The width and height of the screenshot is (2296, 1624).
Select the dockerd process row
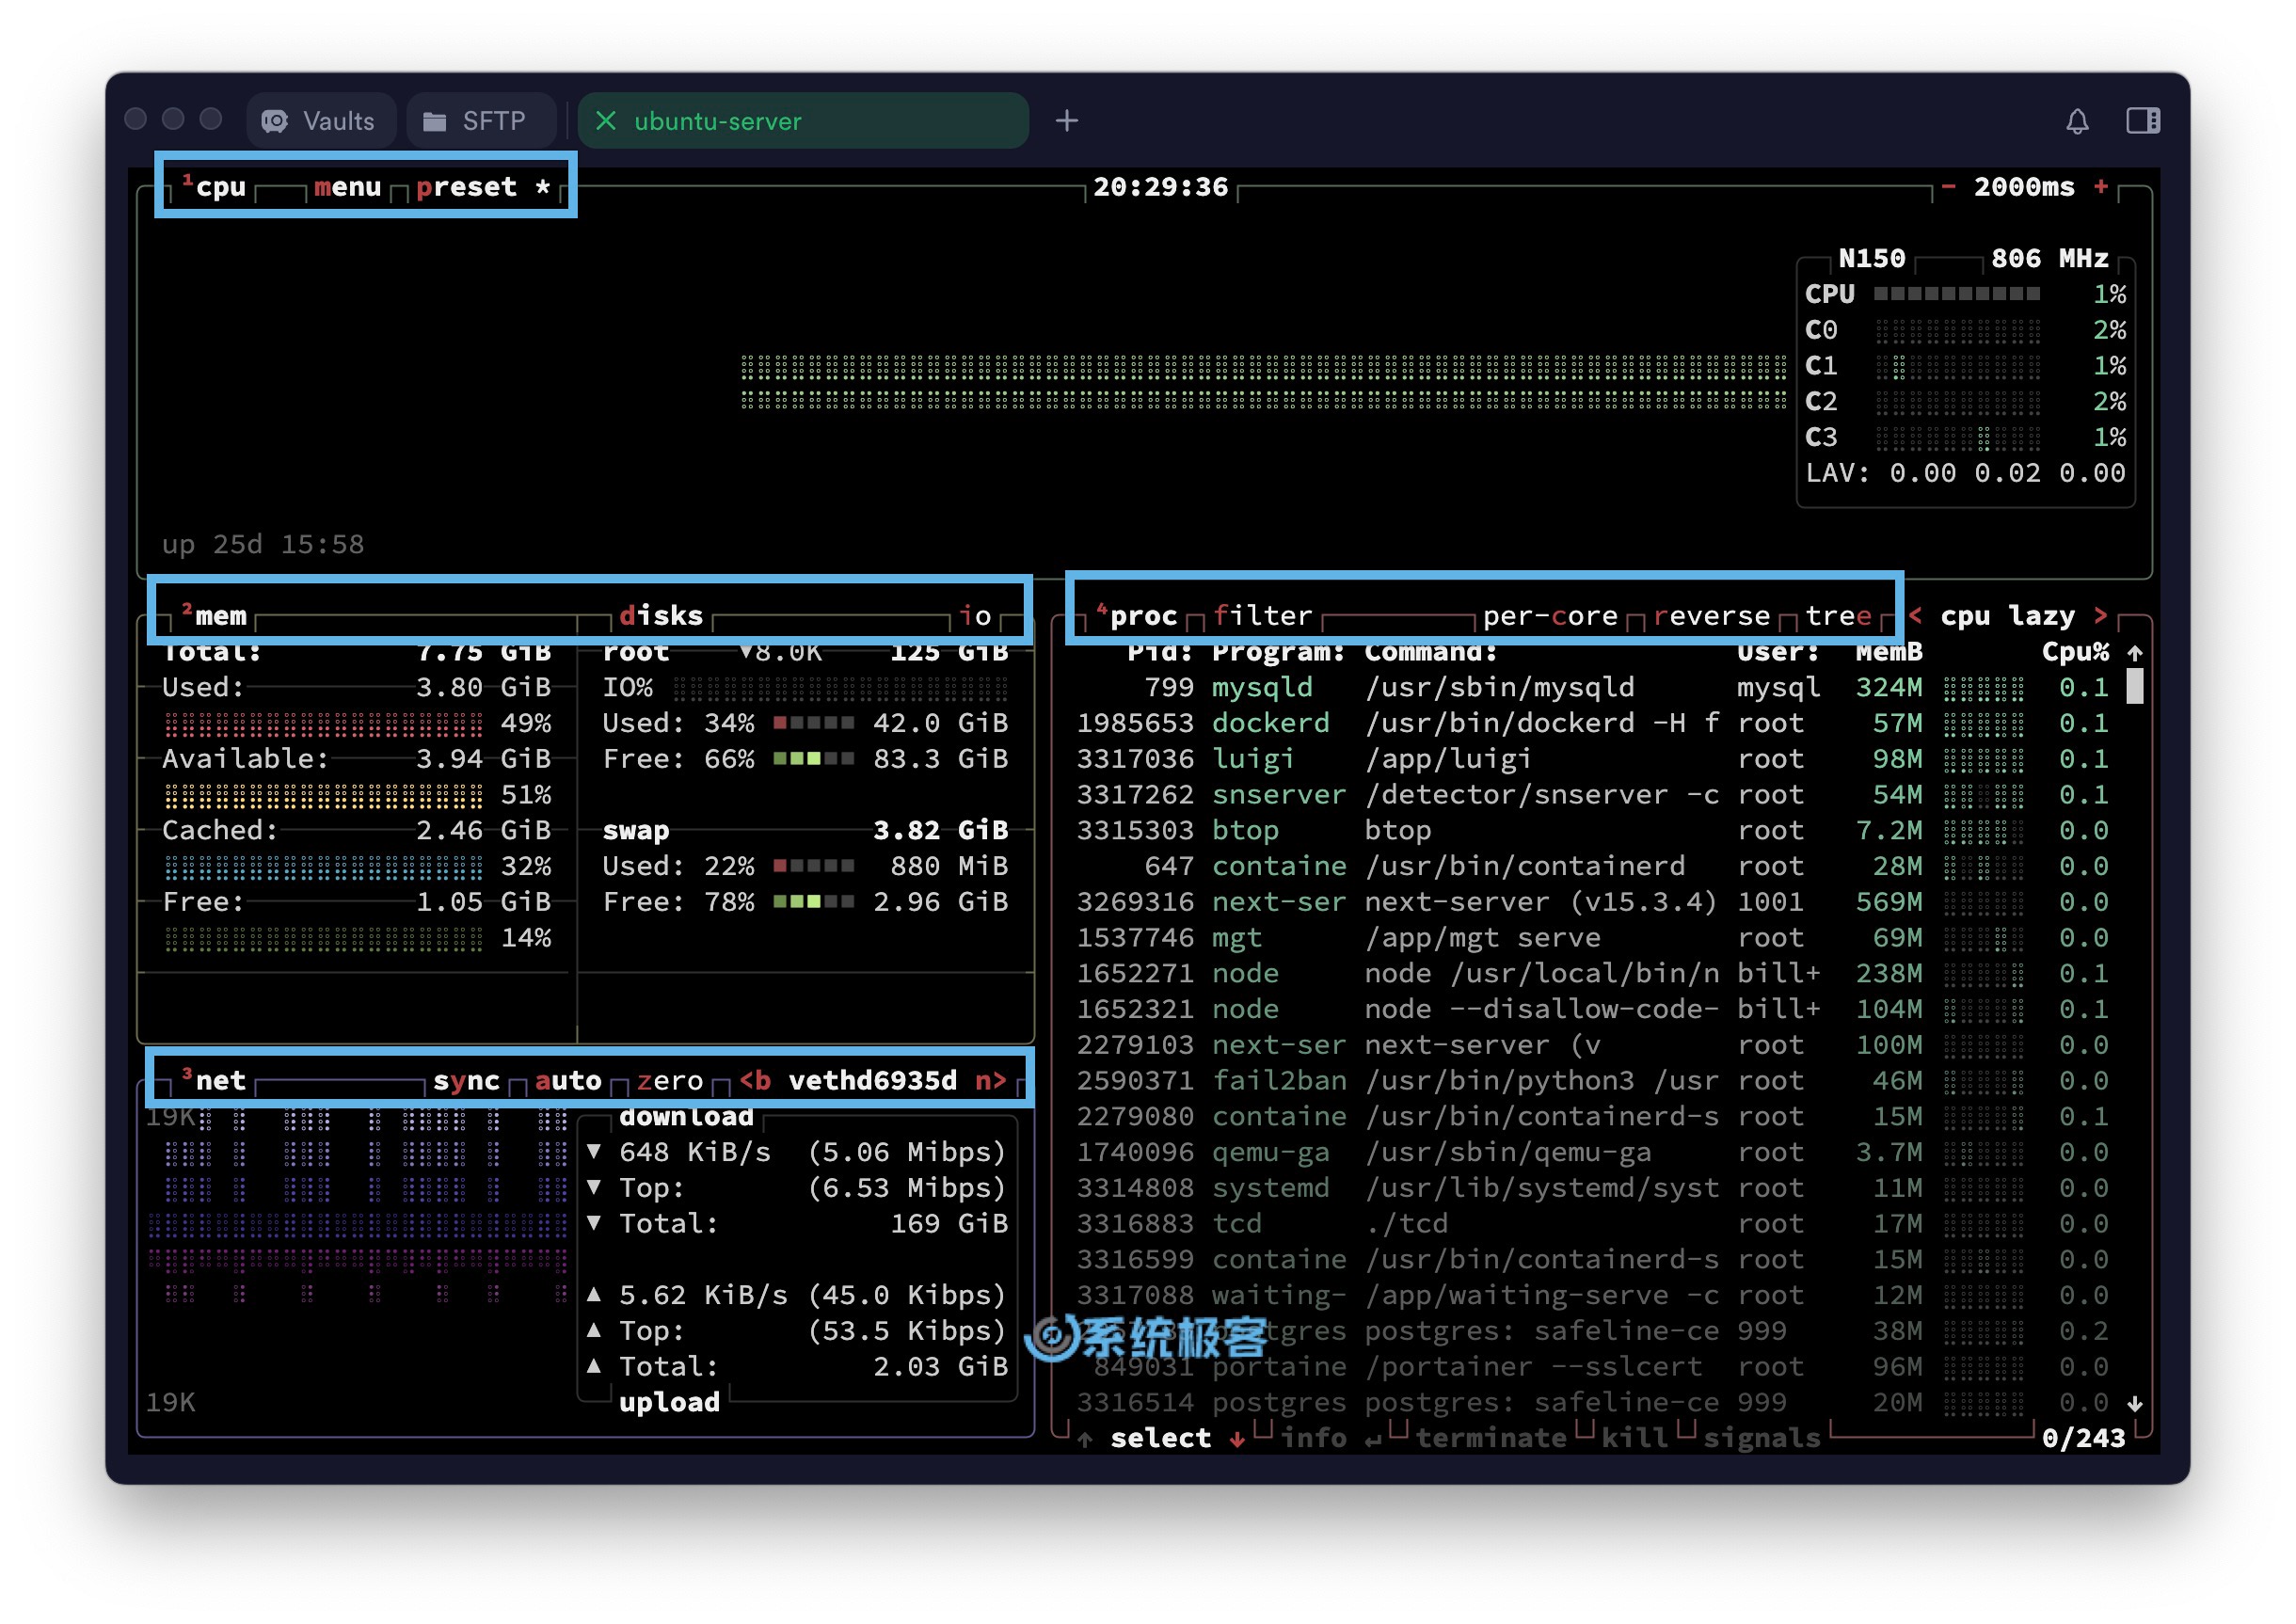(1593, 722)
